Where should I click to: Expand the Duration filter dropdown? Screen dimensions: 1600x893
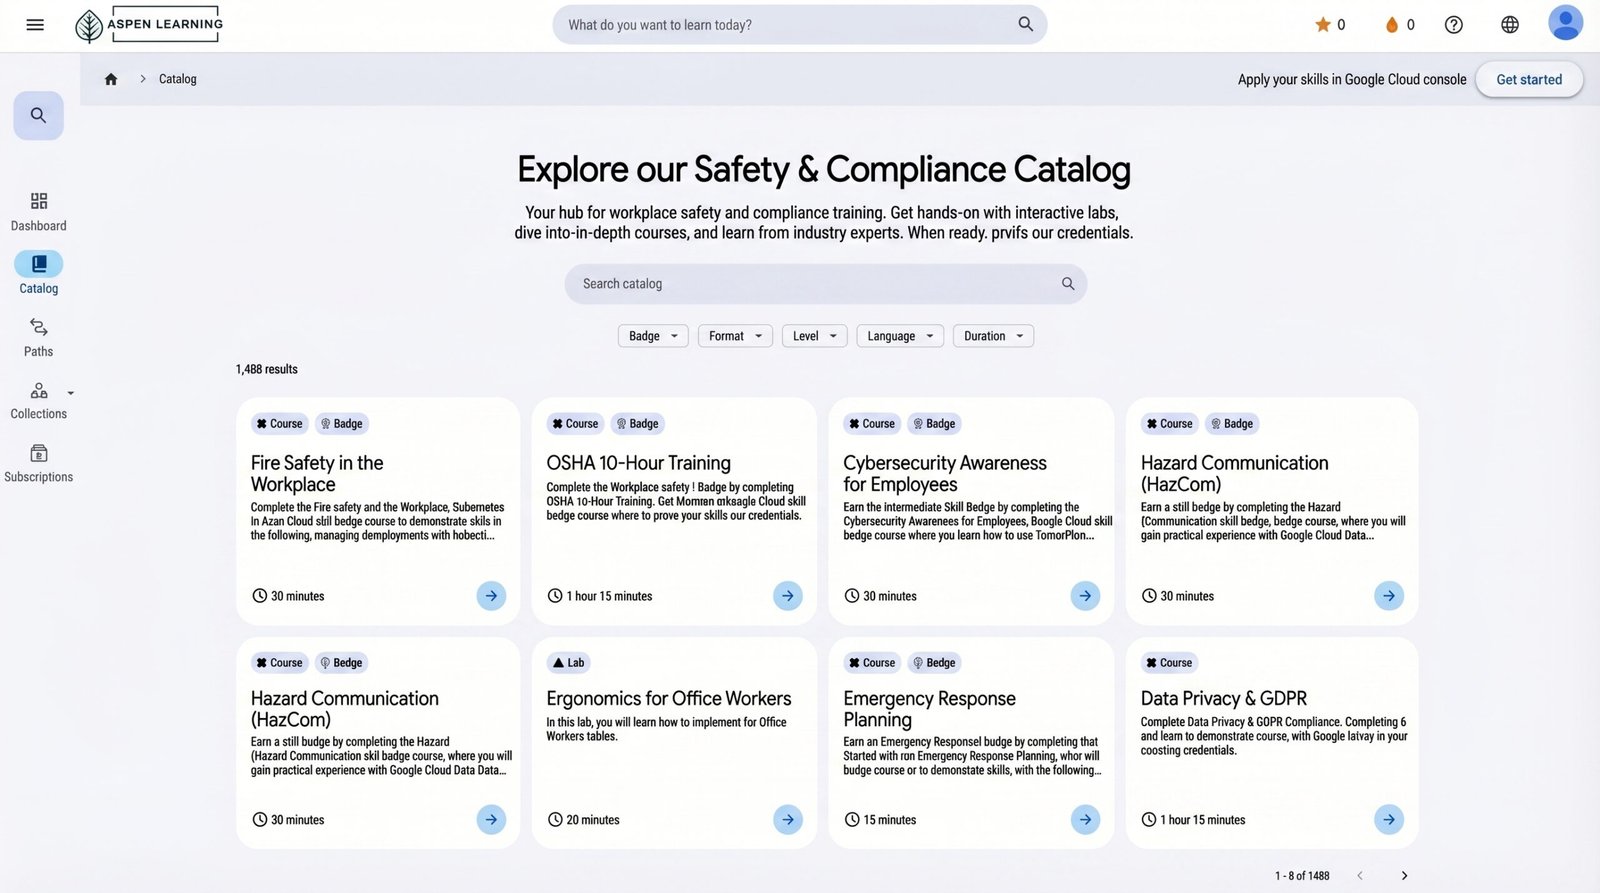click(993, 336)
